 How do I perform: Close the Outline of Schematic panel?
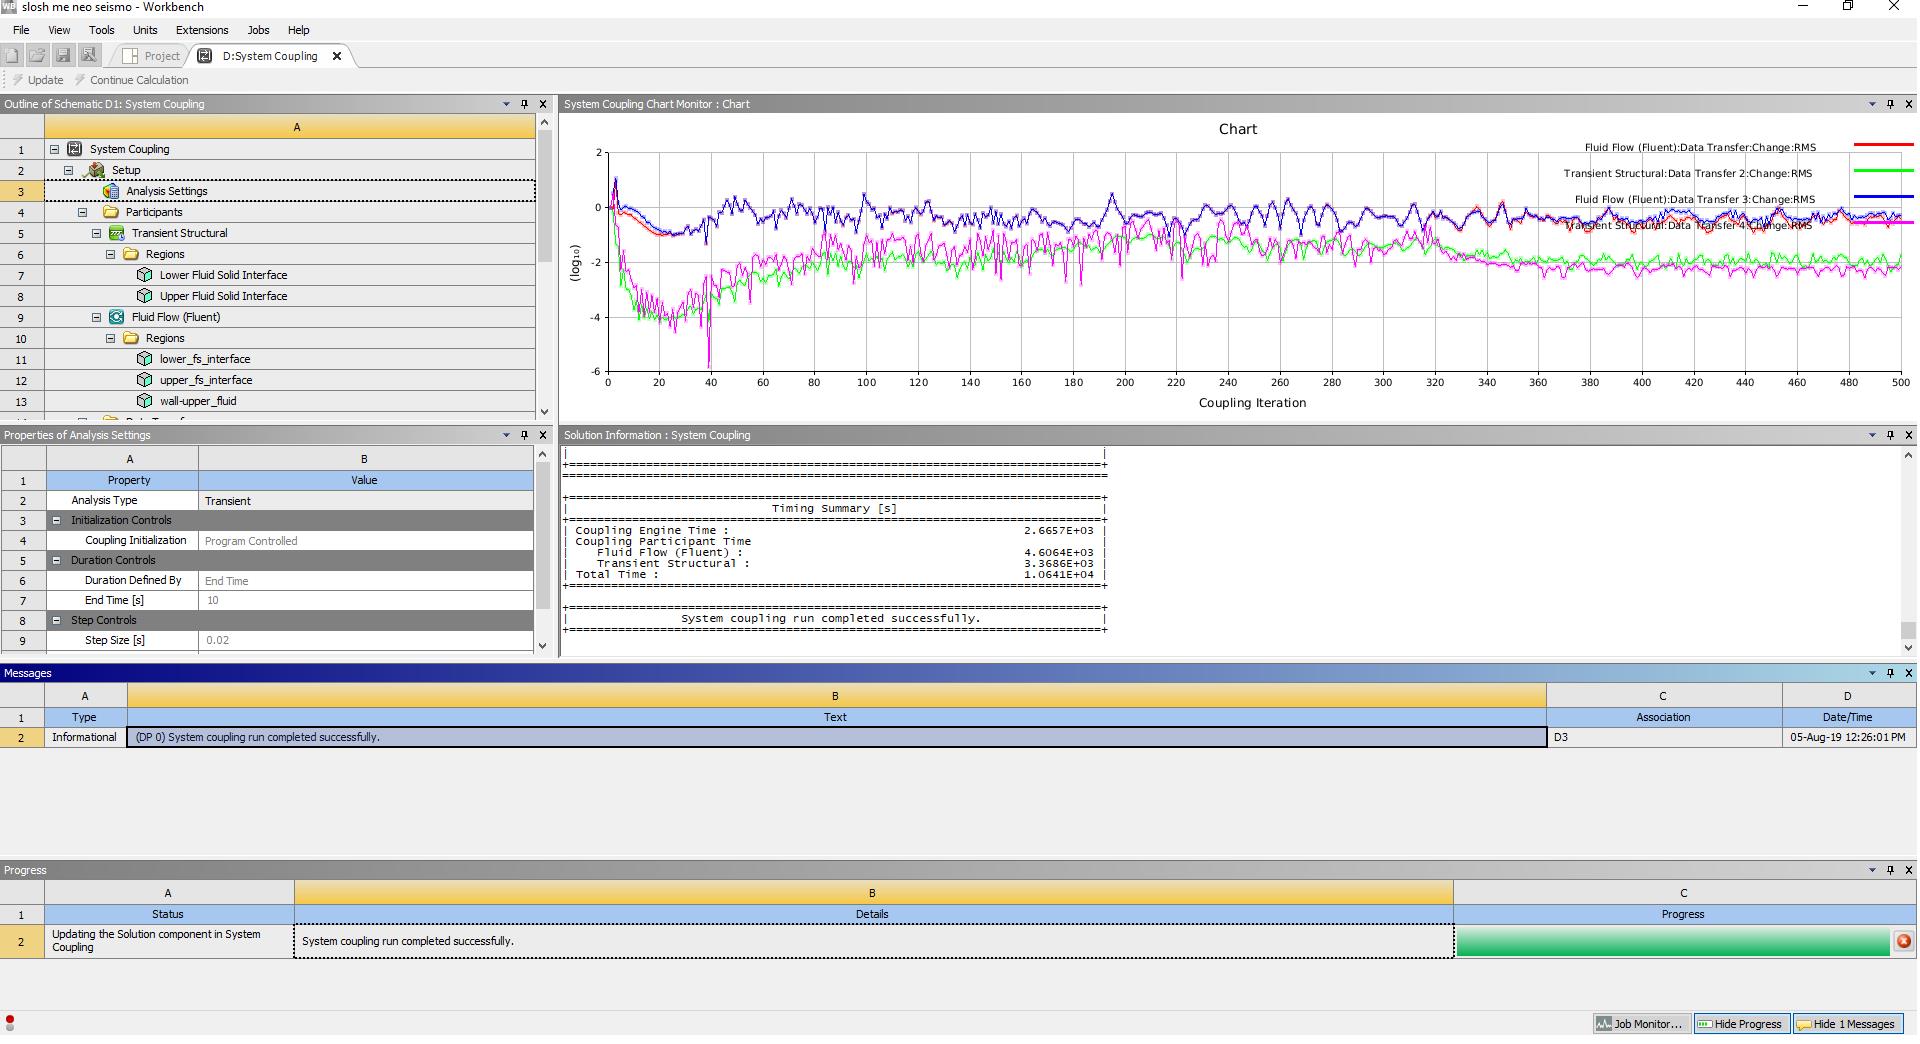point(543,104)
